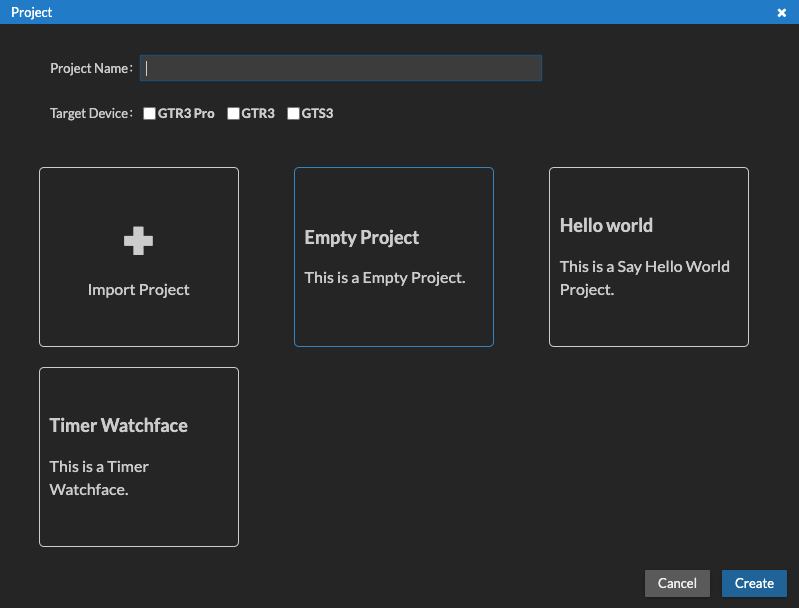Click the 'Project Name:' label
This screenshot has width=799, height=608.
[91, 69]
